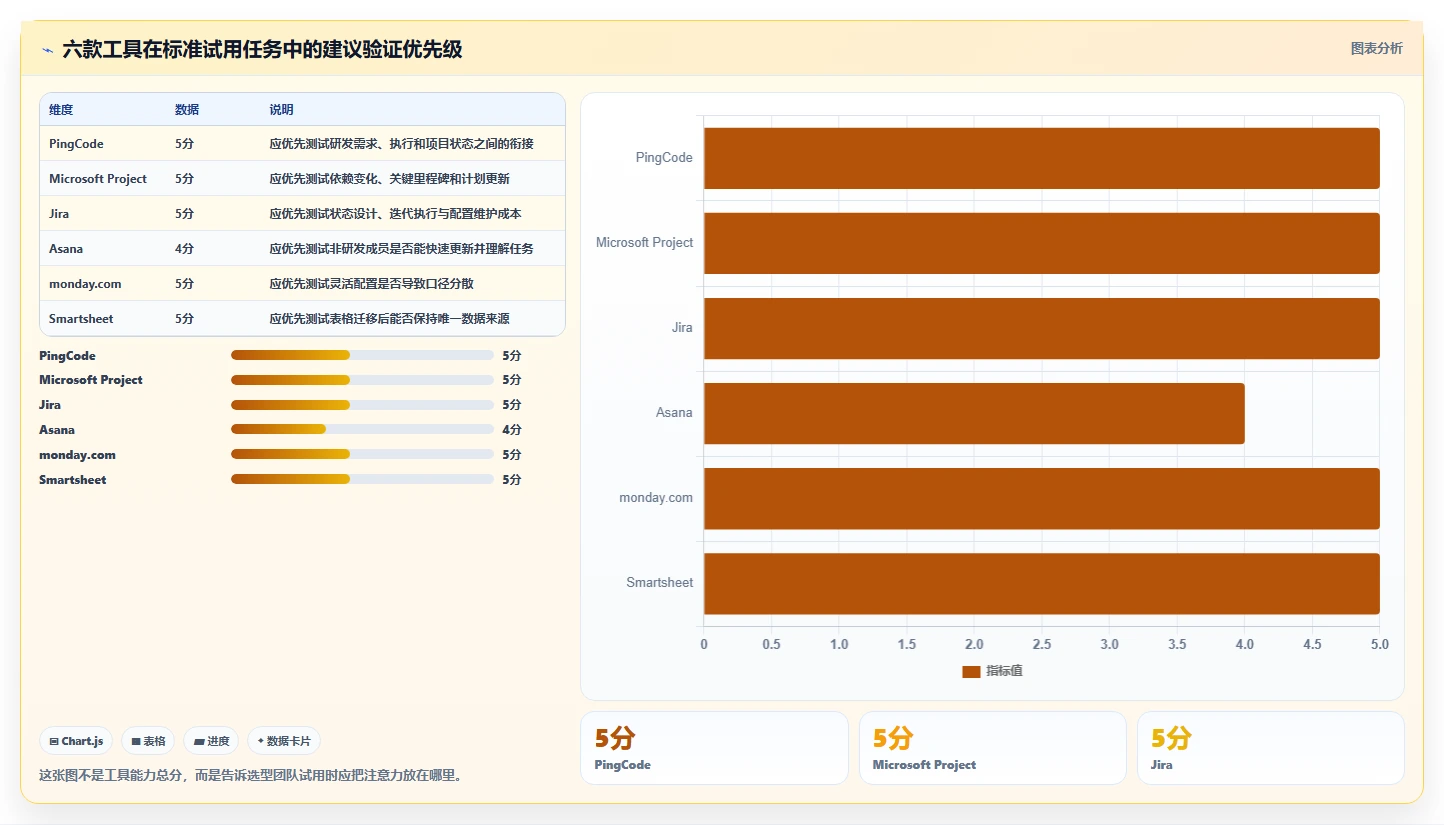The image size is (1444, 825).
Task: Click Smartsheet table cell
Action: pyautogui.click(x=81, y=319)
